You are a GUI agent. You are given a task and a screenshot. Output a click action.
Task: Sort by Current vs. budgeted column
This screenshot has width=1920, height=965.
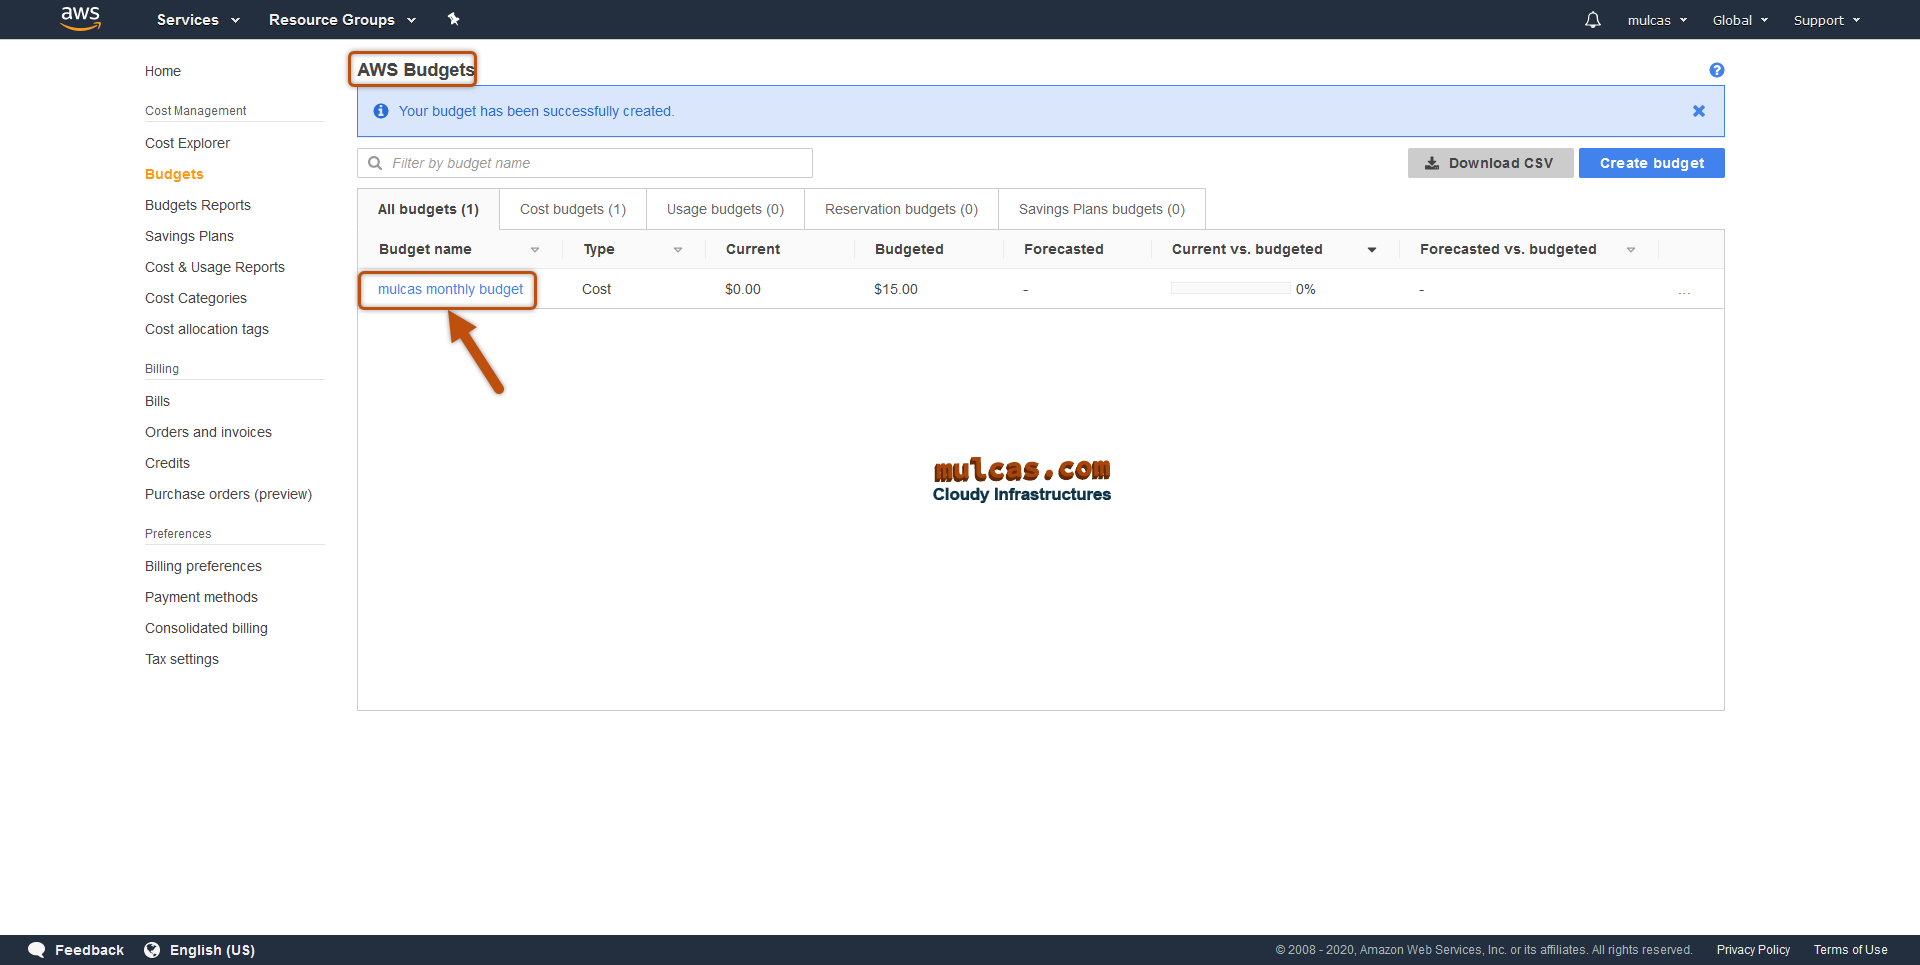1371,250
